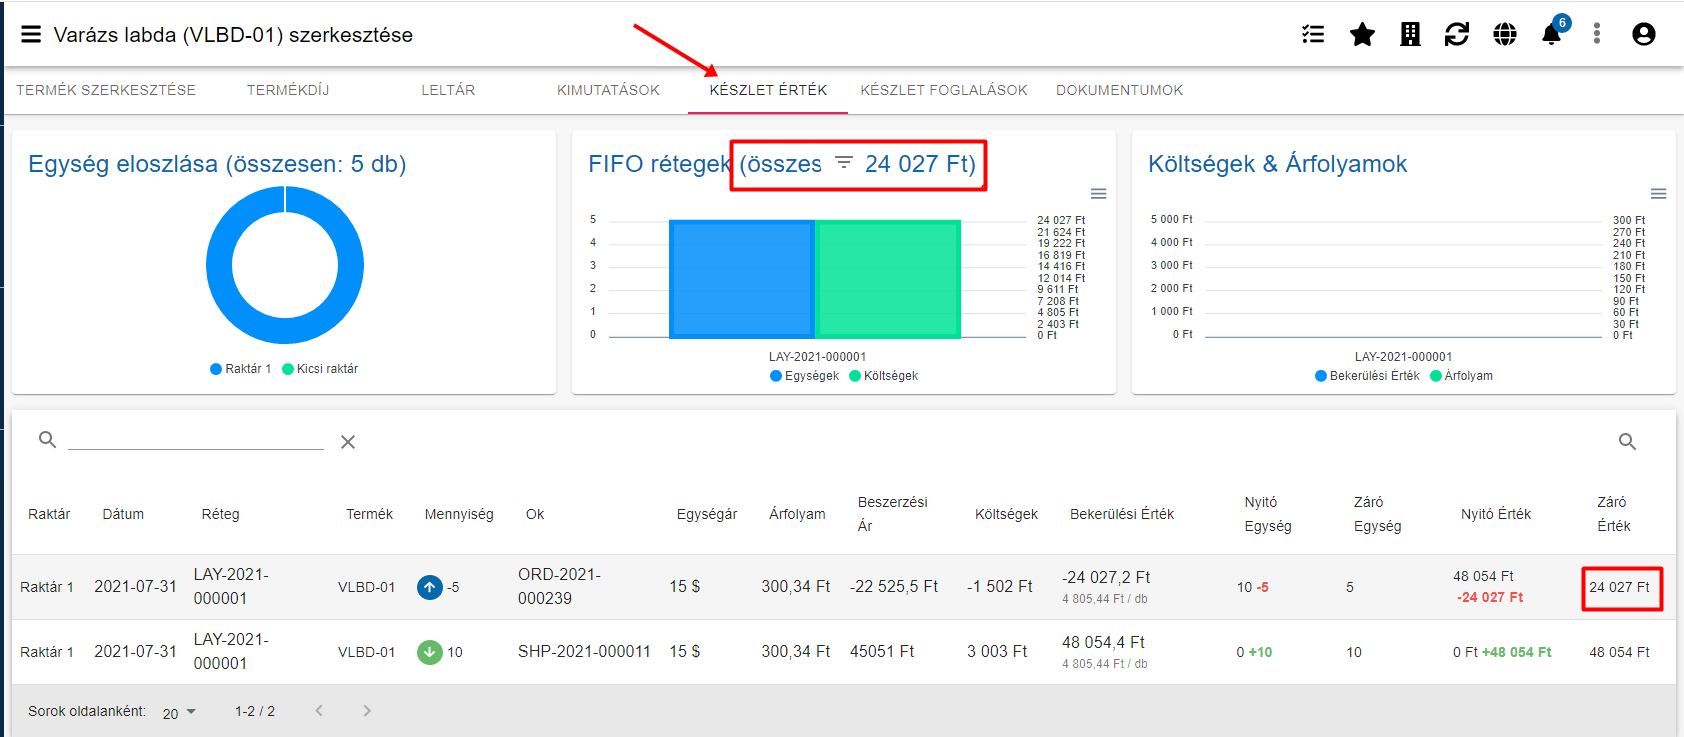Click the Egység eloszlása chart title
Viewport: 1684px width, 737px height.
coord(217,164)
